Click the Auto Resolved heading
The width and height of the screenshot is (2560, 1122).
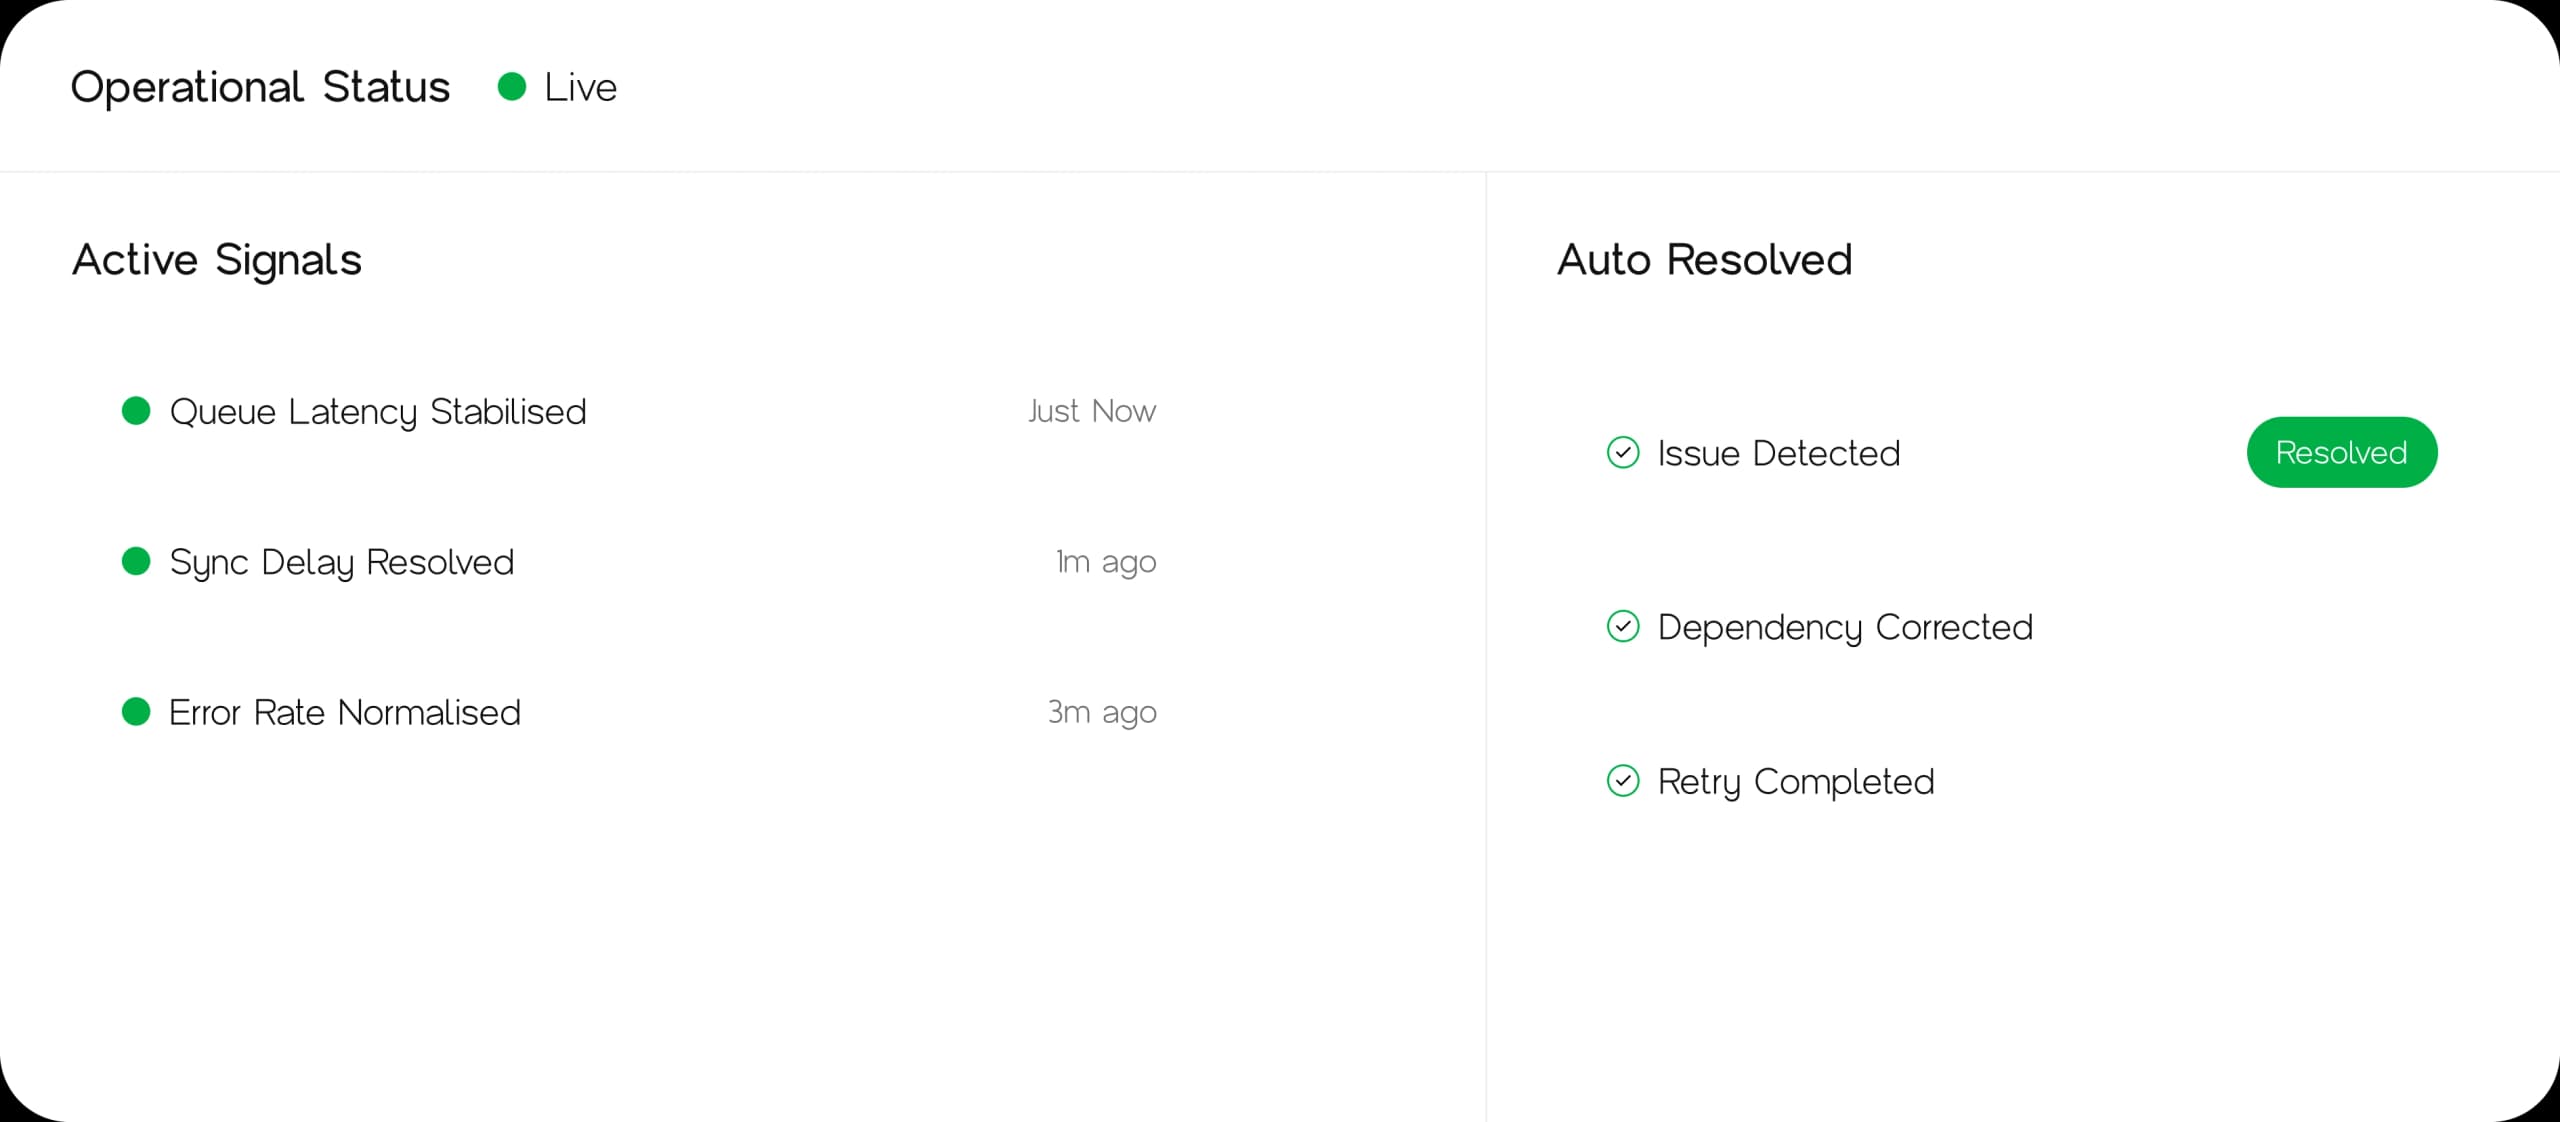[1705, 260]
